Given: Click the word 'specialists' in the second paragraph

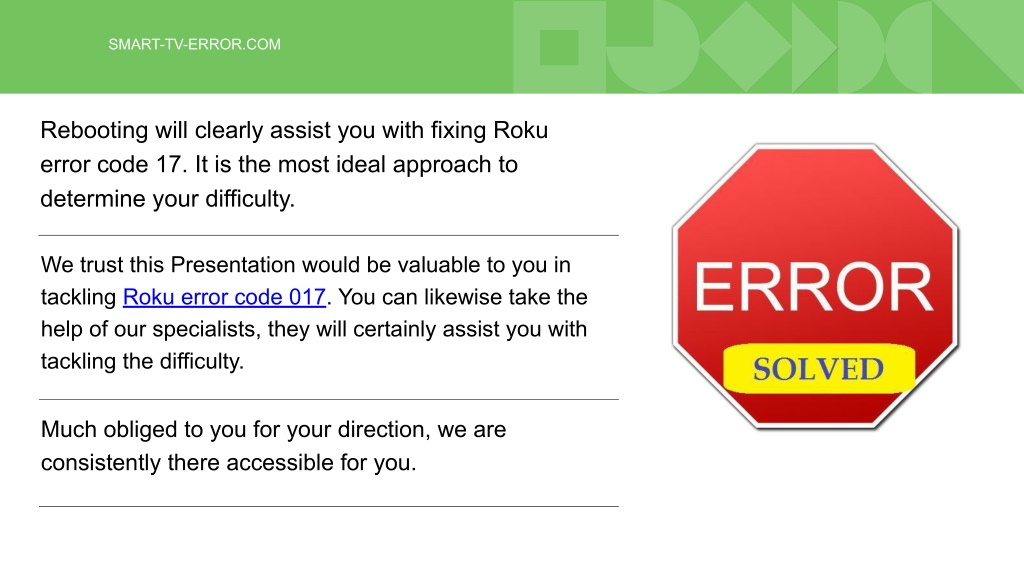Looking at the screenshot, I should 206,329.
